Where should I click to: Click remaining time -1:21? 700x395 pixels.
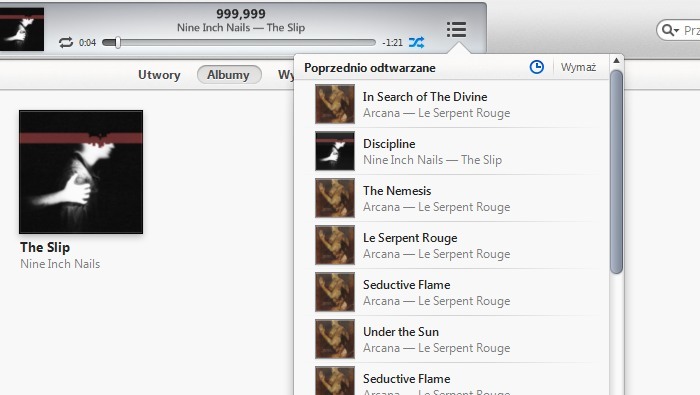click(392, 43)
